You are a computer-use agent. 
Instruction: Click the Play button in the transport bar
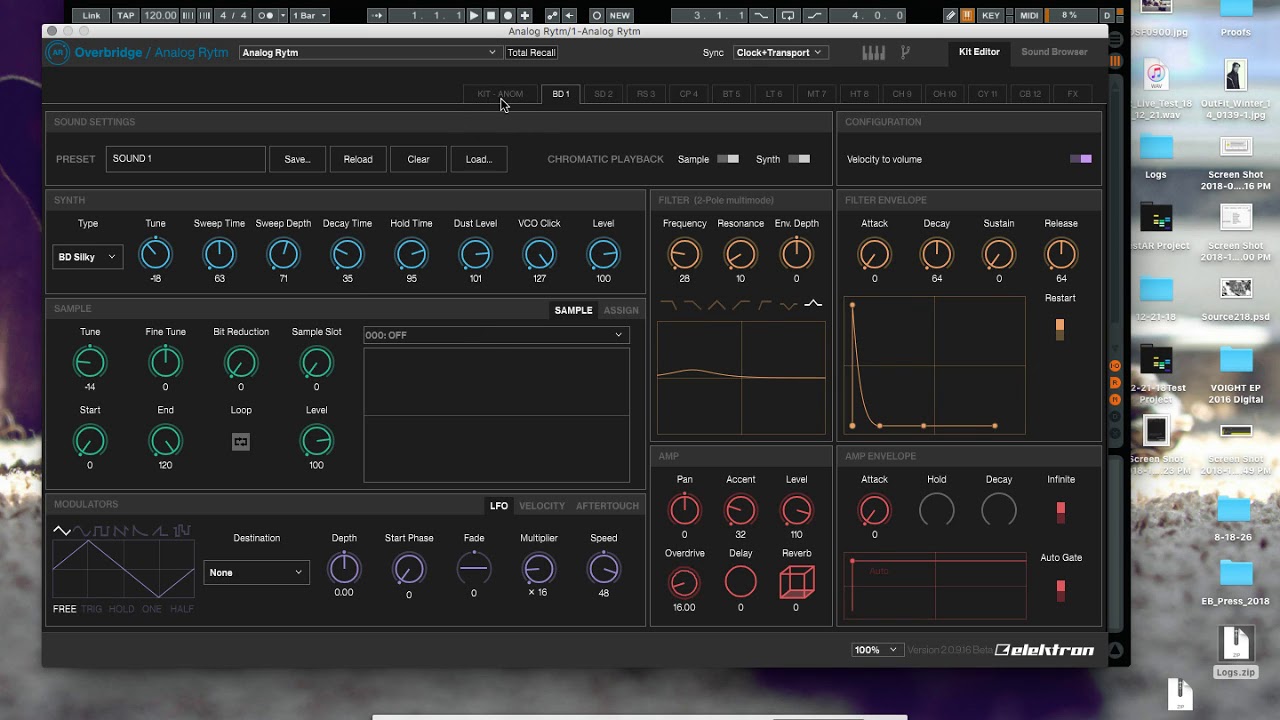coord(474,16)
